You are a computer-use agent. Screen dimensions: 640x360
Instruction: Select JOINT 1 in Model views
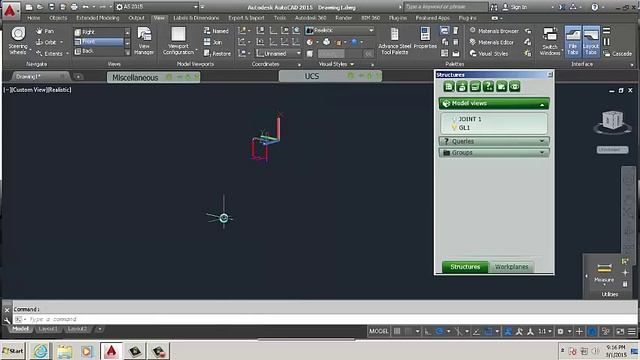coord(470,119)
